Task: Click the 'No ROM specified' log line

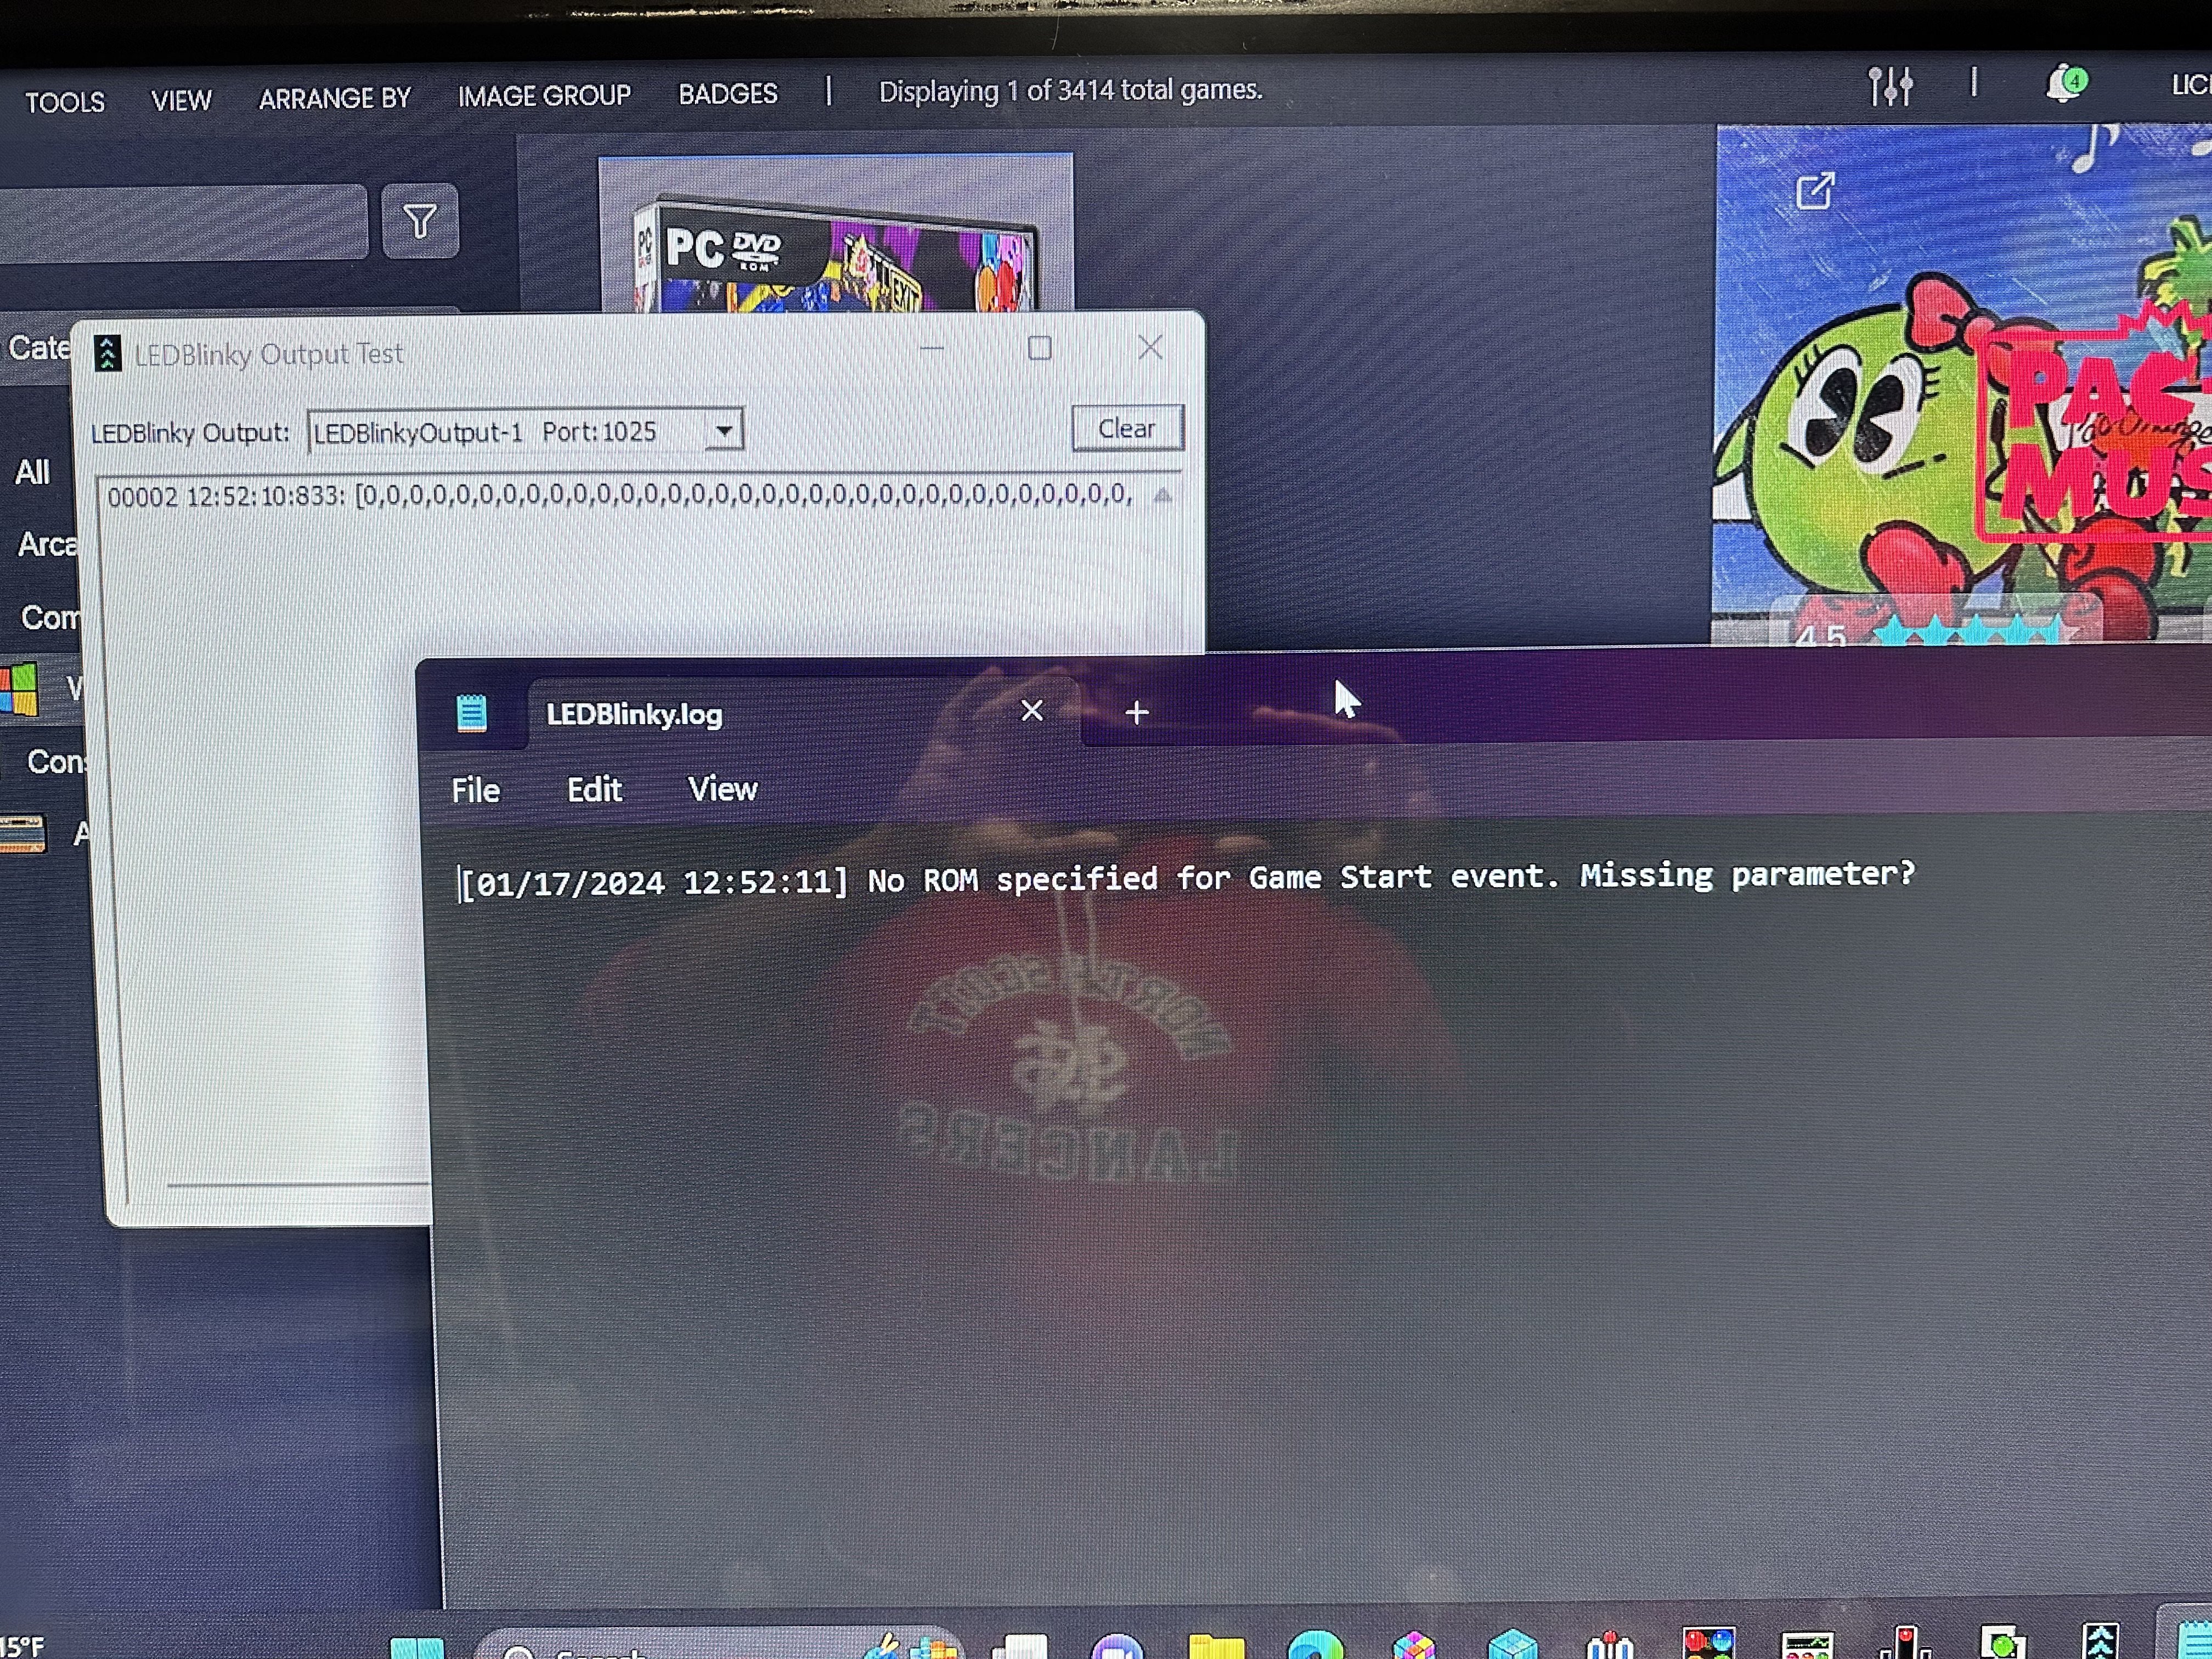Action: point(1187,878)
